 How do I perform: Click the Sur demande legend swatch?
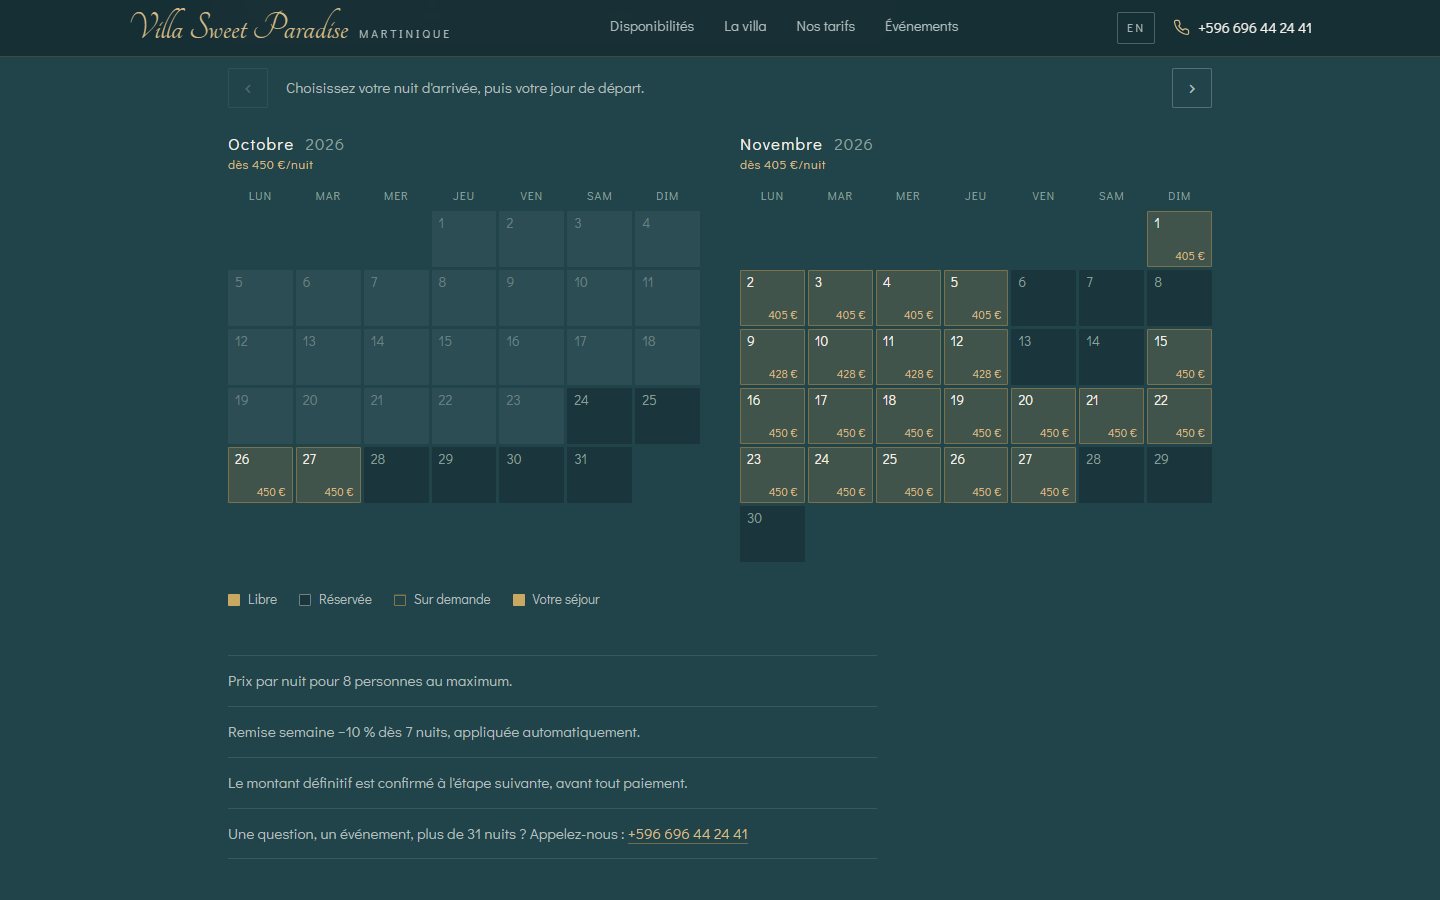pyautogui.click(x=400, y=600)
